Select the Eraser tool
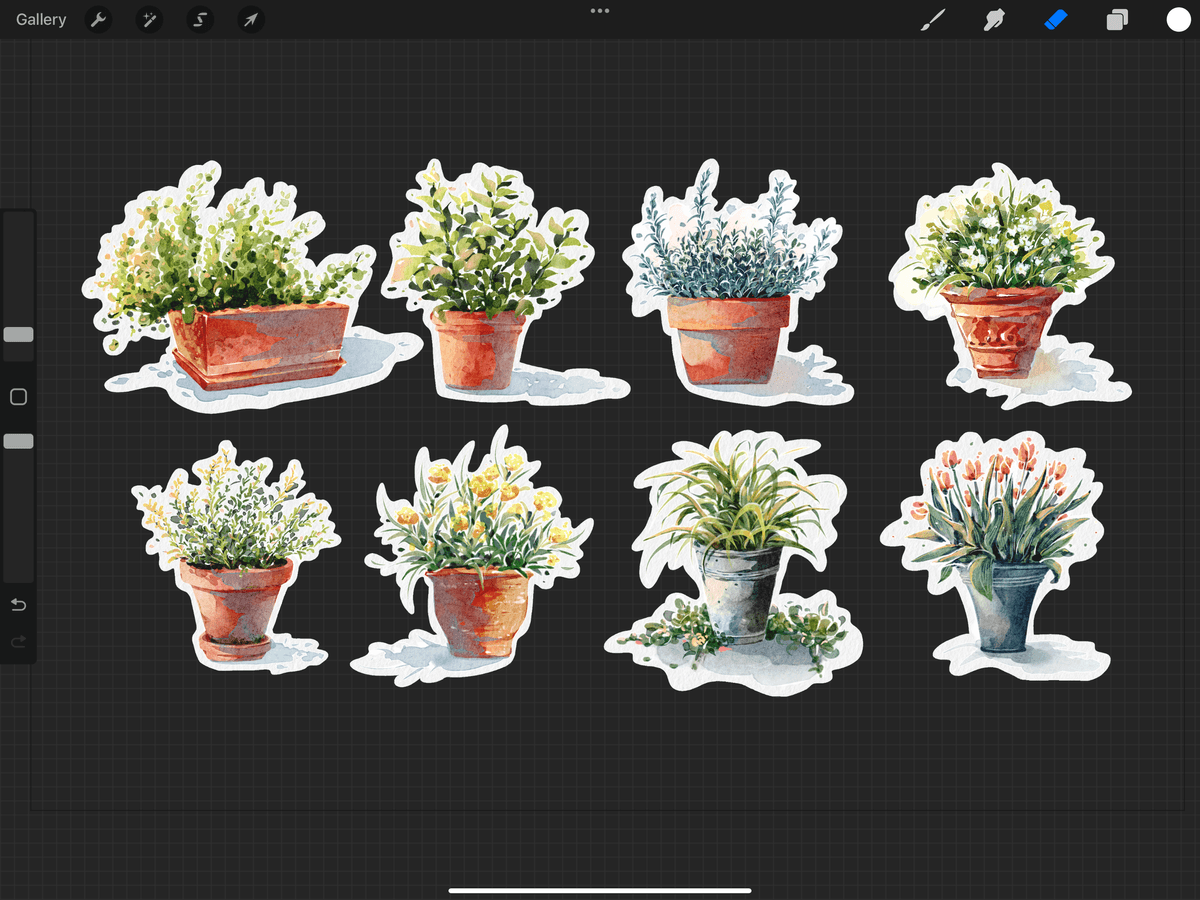The width and height of the screenshot is (1200, 900). pos(1056,20)
